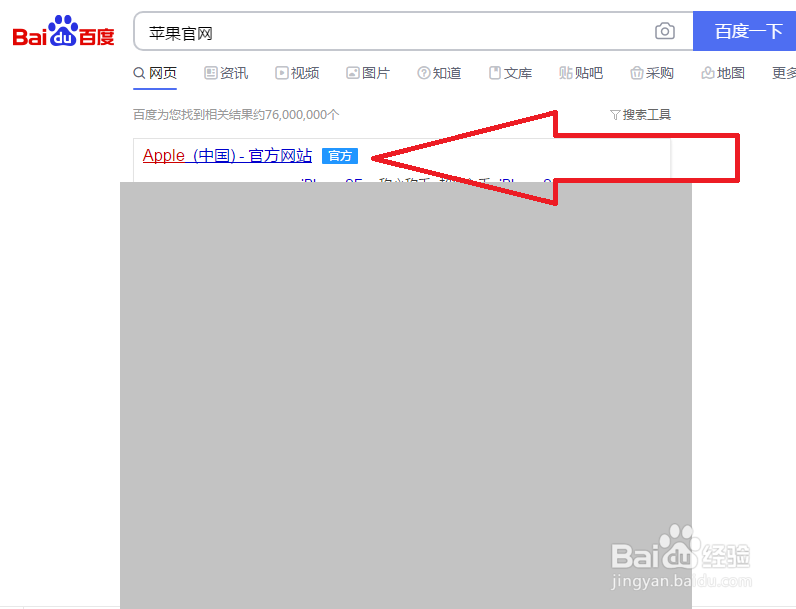The width and height of the screenshot is (796, 609).
Task: Click the blue 官方 badge
Action: (x=340, y=156)
